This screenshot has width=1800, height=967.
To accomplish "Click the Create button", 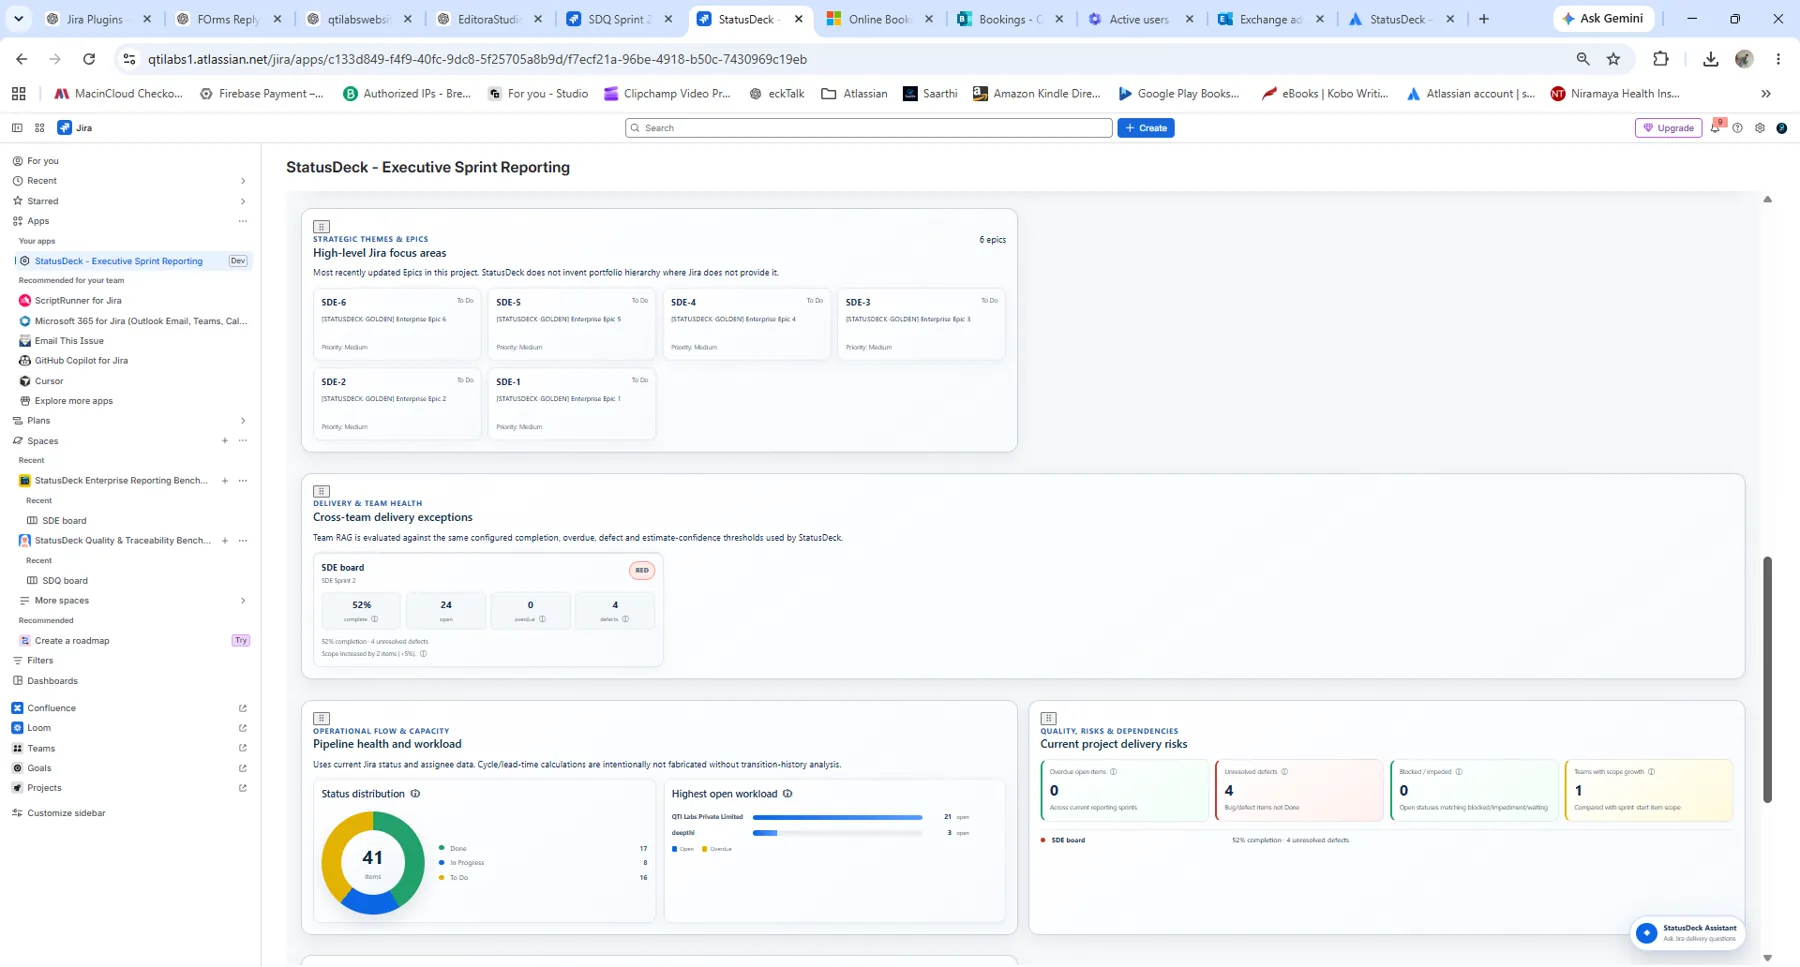I will pyautogui.click(x=1146, y=128).
